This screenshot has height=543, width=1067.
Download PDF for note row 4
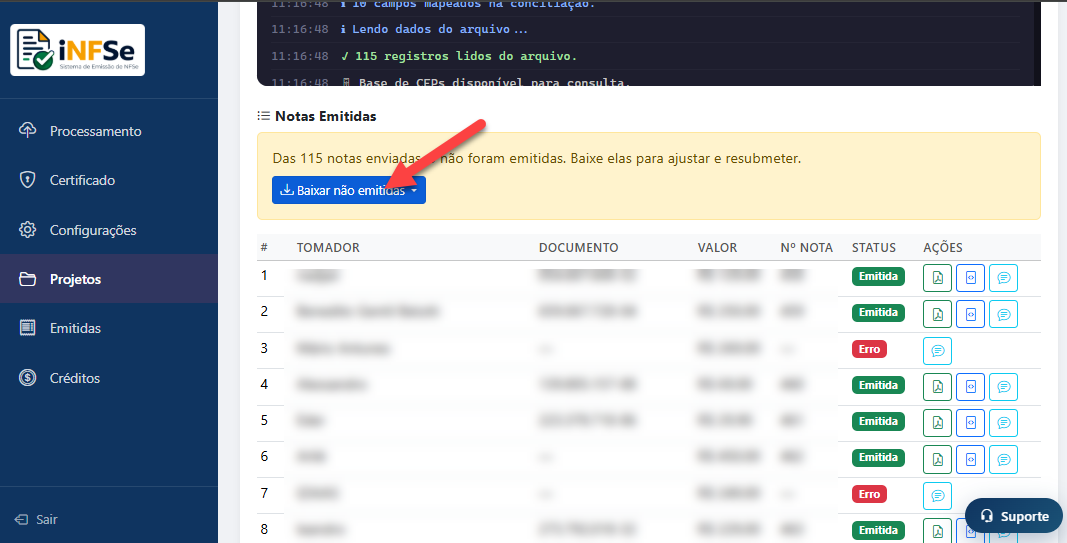937,386
